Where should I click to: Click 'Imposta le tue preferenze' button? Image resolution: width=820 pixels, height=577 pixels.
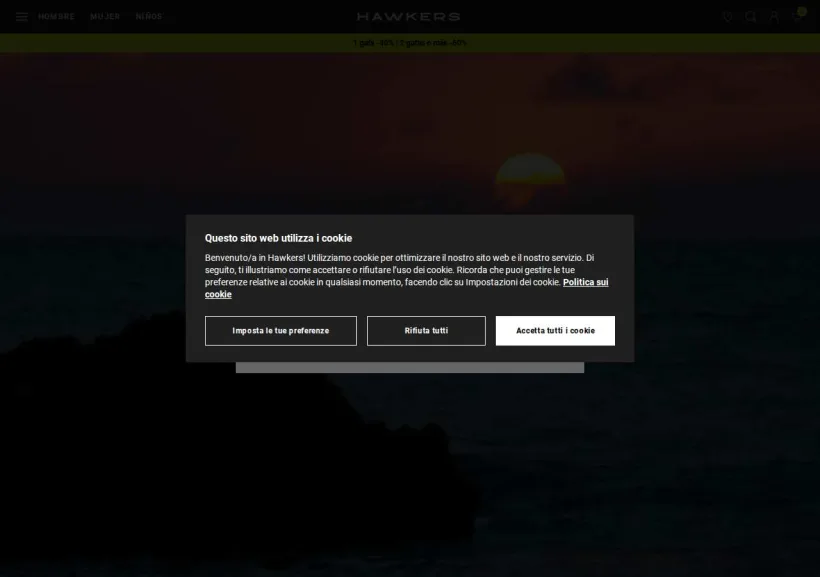click(281, 331)
